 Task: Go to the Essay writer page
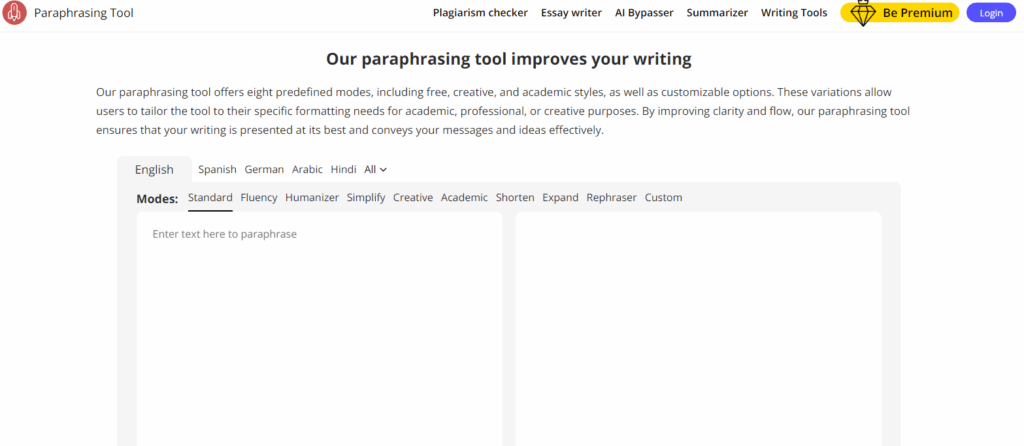[x=571, y=12]
